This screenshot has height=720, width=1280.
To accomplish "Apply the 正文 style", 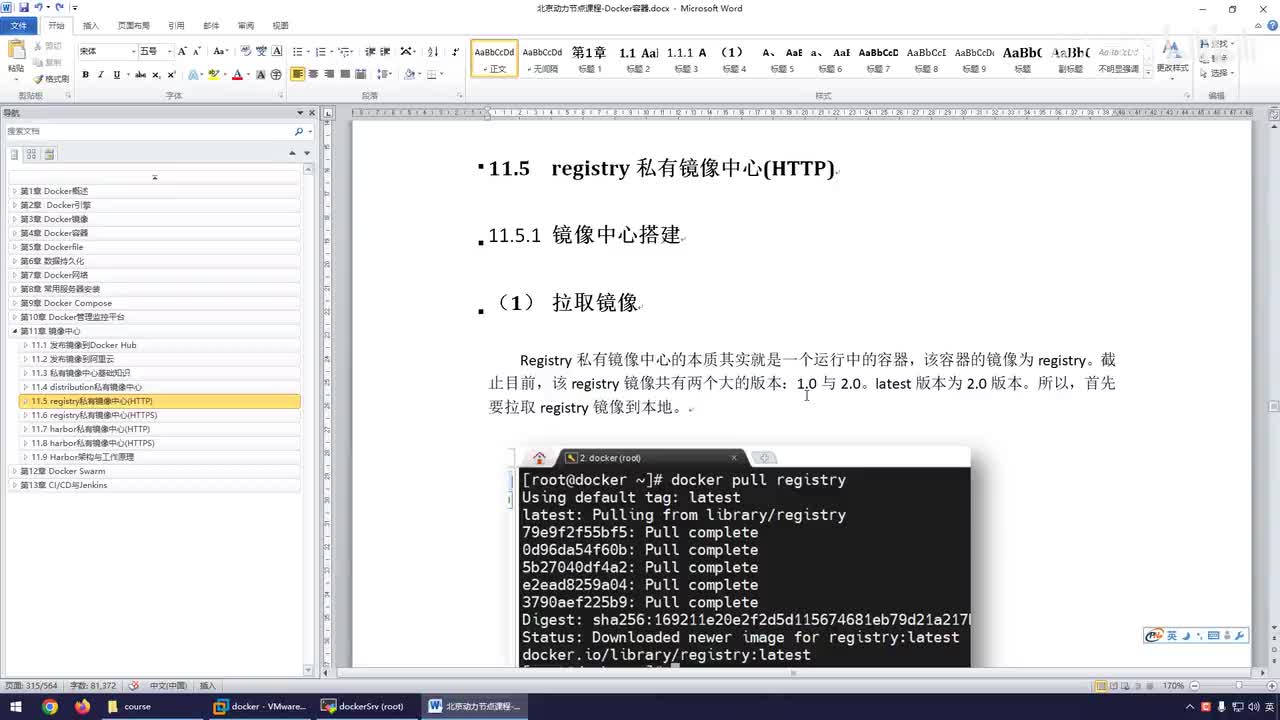I will [x=494, y=59].
